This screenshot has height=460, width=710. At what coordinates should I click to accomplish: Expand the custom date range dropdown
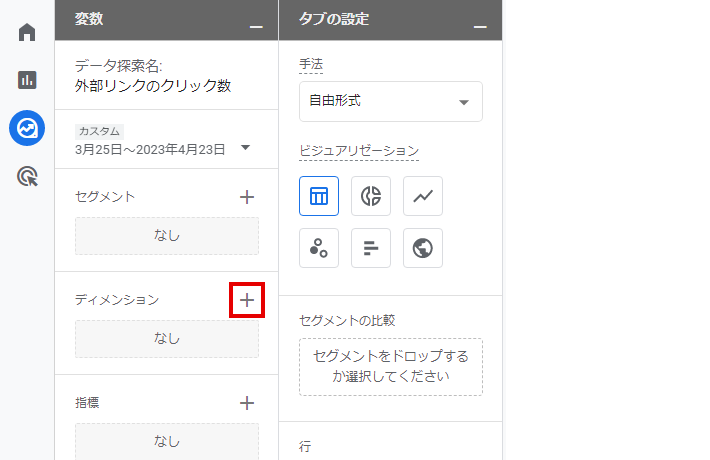[x=245, y=149]
